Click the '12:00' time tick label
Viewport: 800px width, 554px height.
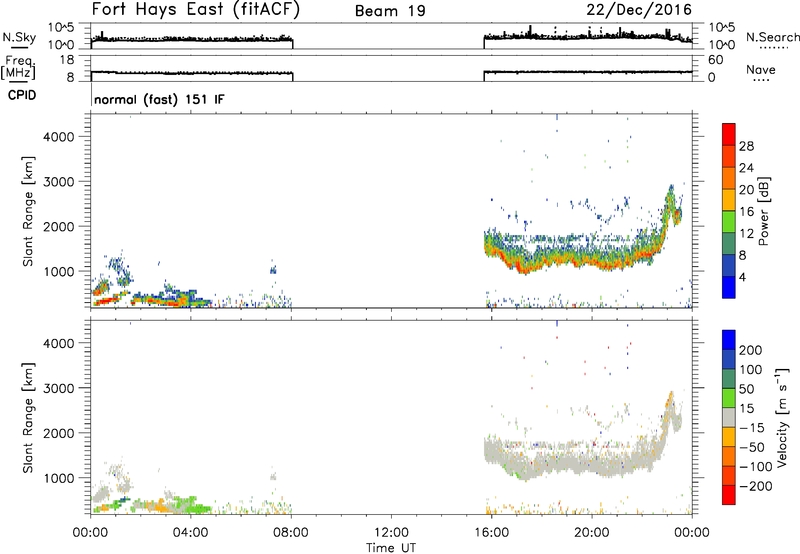[x=391, y=533]
